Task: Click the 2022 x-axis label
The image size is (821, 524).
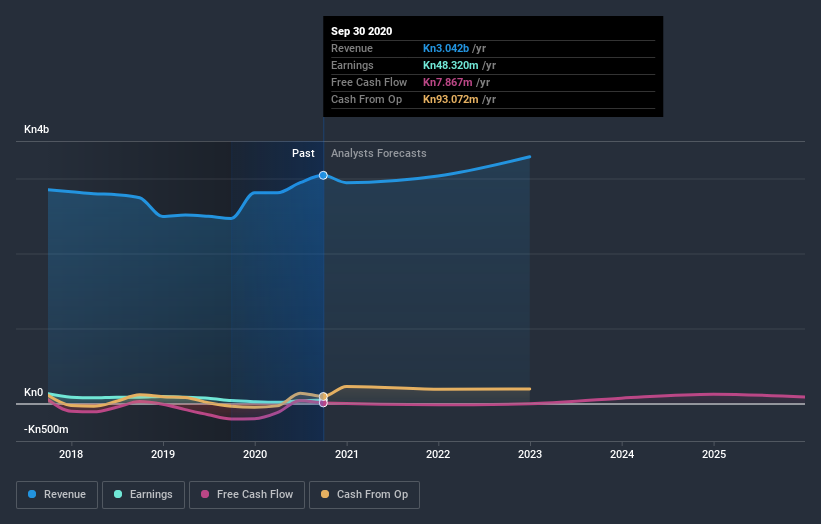Action: (x=438, y=454)
